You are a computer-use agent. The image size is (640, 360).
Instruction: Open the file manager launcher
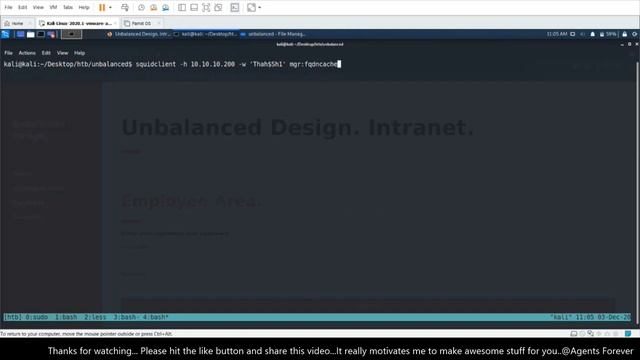(x=31, y=34)
